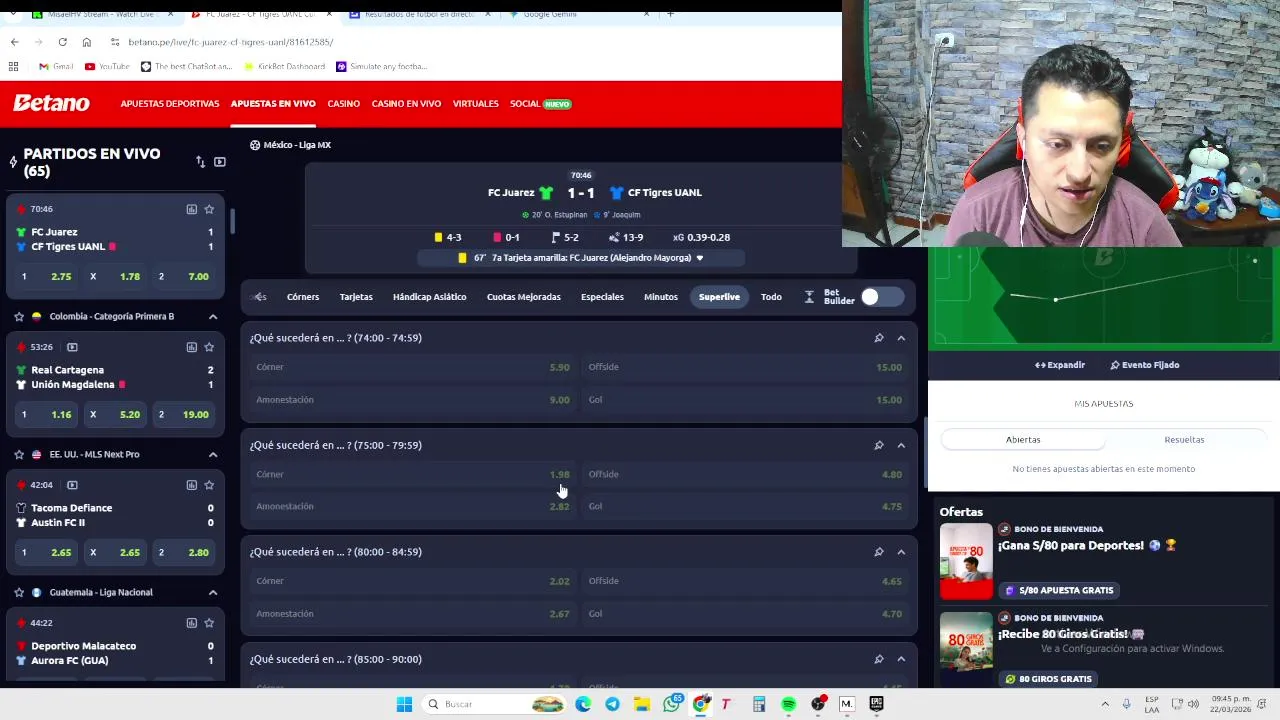Pin the 75:00 - 79:59 market

pyautogui.click(x=879, y=445)
